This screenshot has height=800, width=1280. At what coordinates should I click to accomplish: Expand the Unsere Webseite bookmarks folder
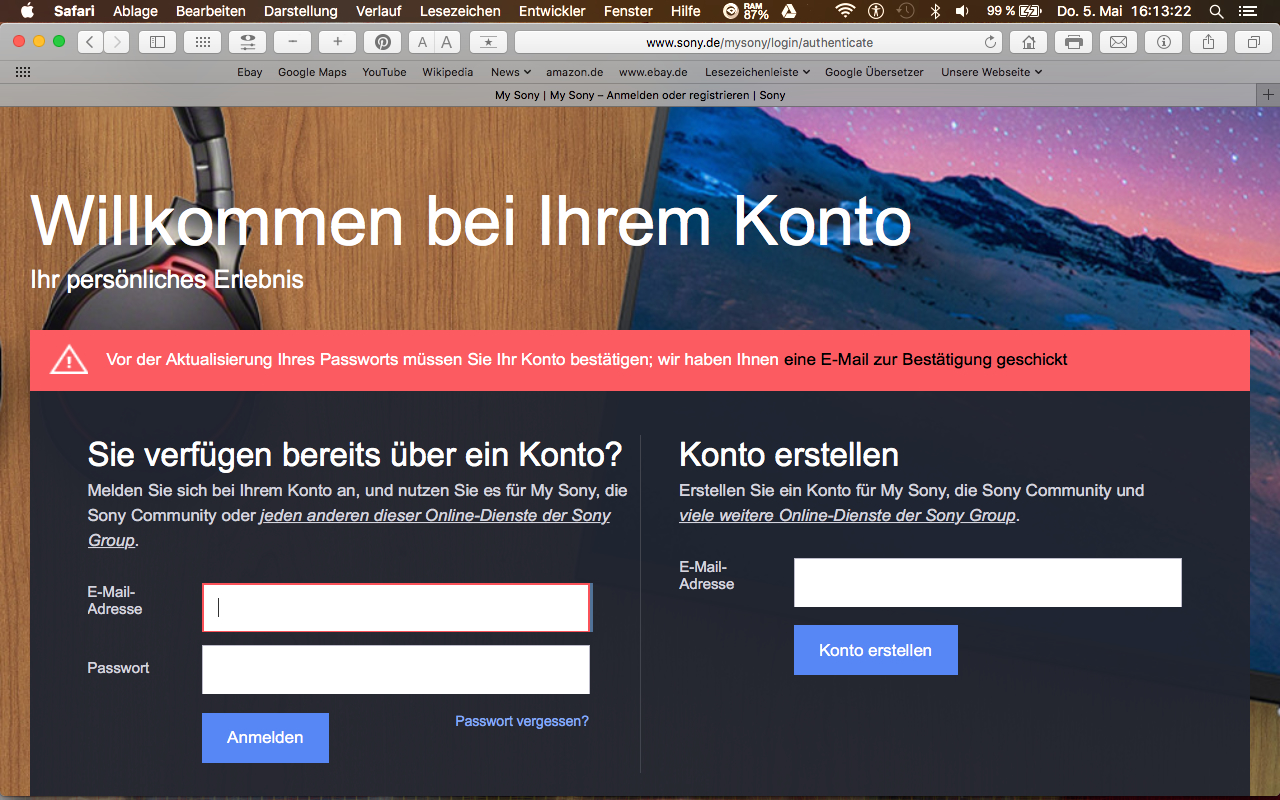[991, 72]
